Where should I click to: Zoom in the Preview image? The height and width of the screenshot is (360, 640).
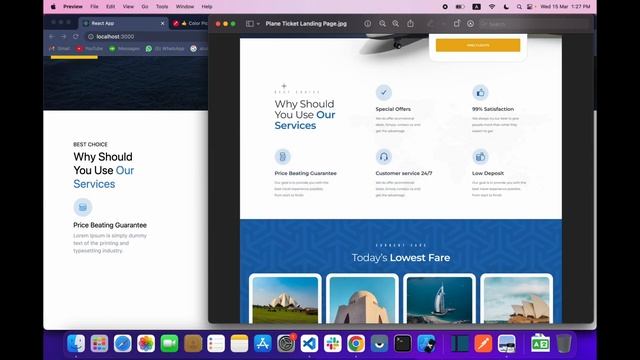tap(396, 24)
